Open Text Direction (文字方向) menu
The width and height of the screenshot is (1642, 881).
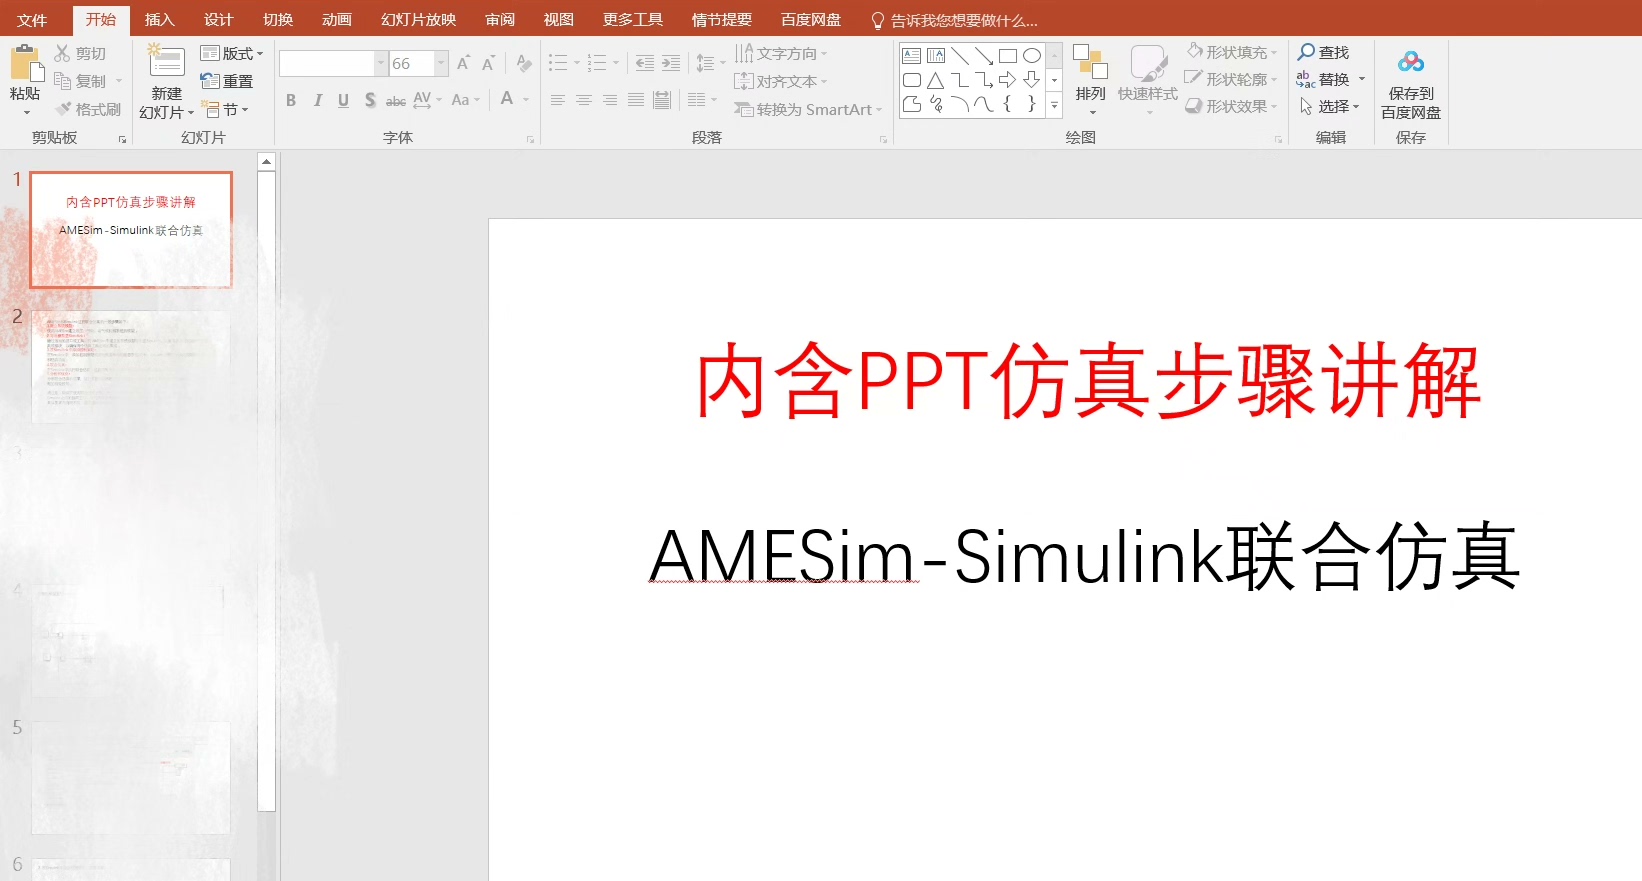click(781, 53)
